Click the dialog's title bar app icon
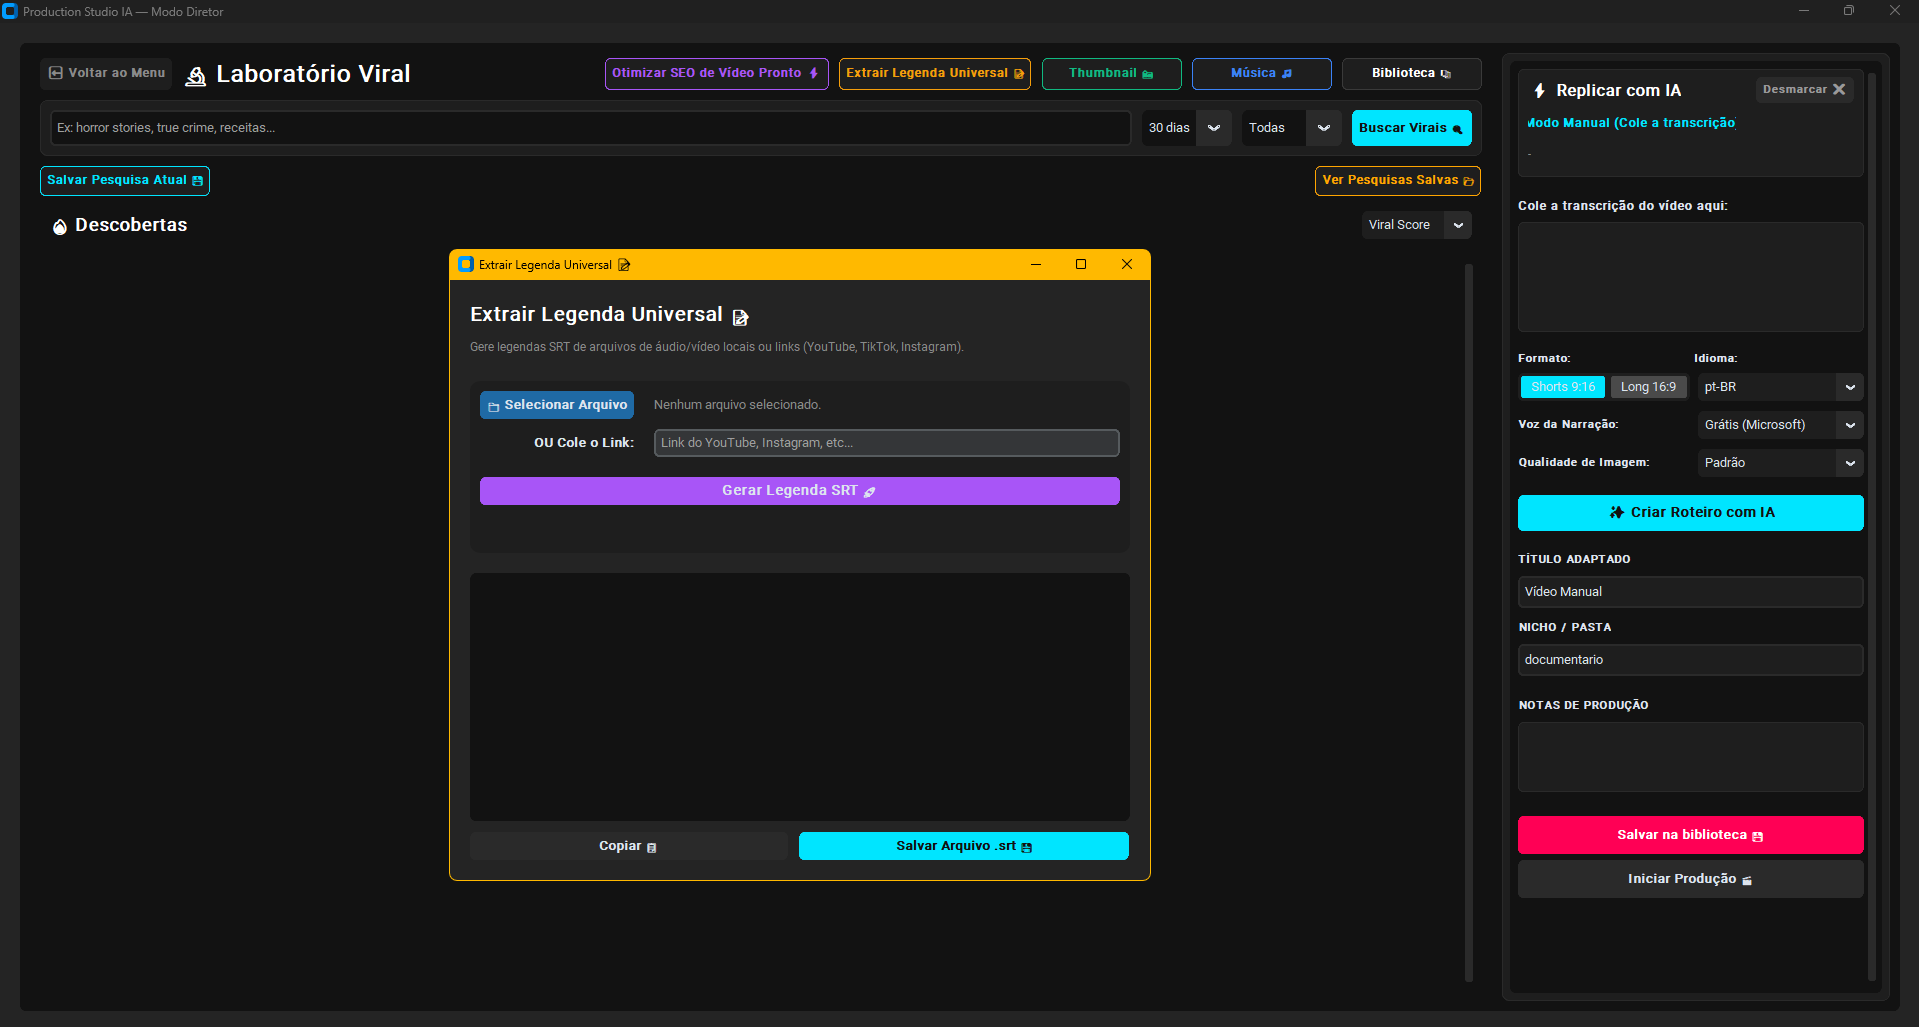 tap(466, 265)
